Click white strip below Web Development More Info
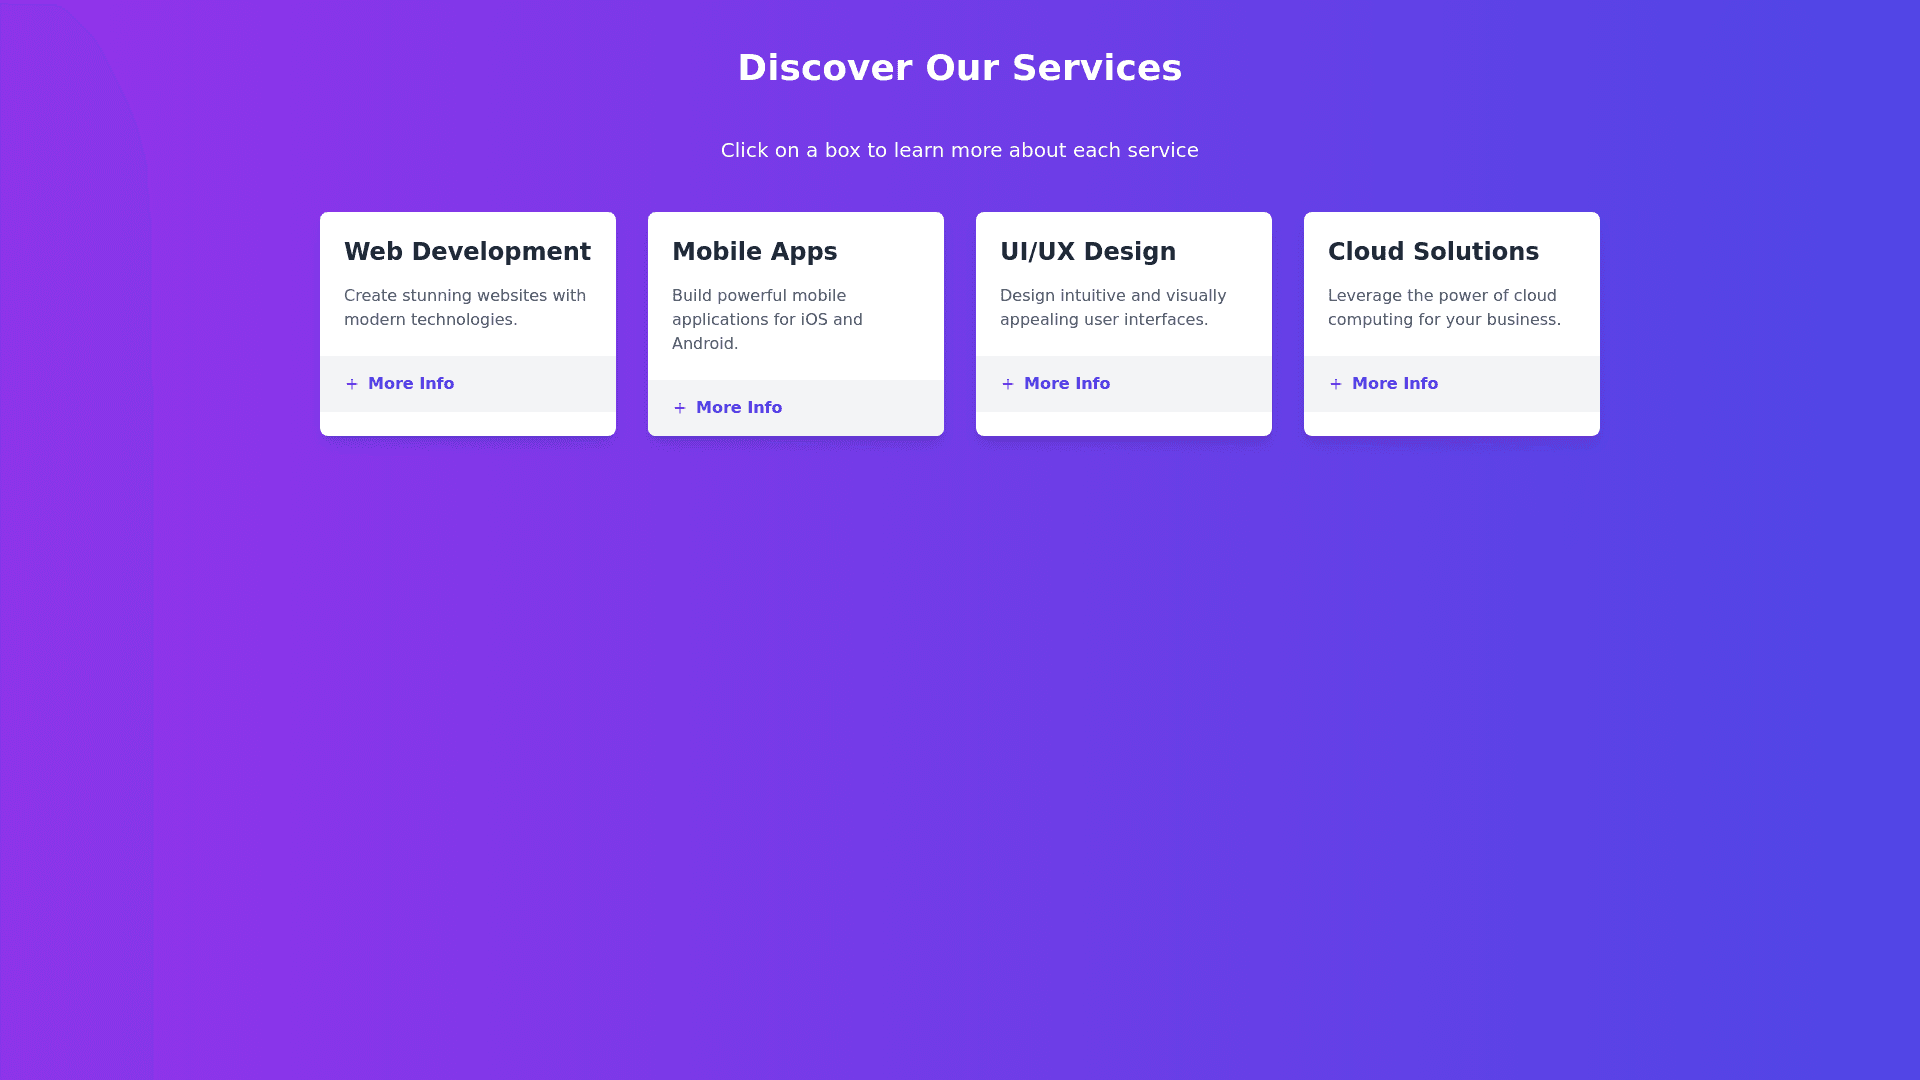Viewport: 1920px width, 1080px height. (x=468, y=424)
